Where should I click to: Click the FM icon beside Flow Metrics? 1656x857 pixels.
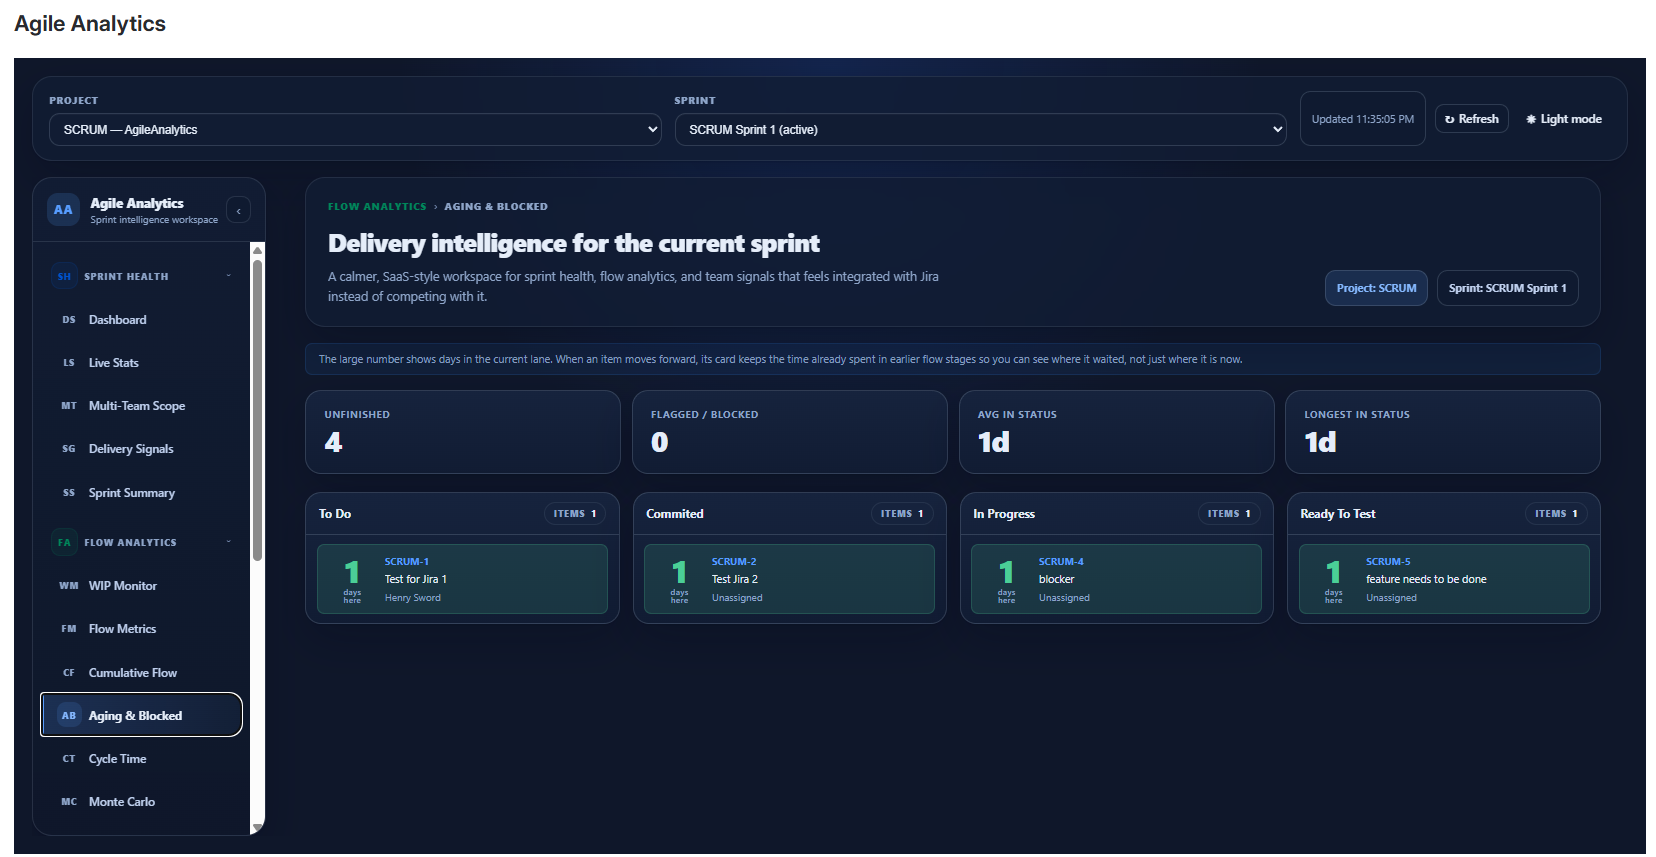pos(69,629)
